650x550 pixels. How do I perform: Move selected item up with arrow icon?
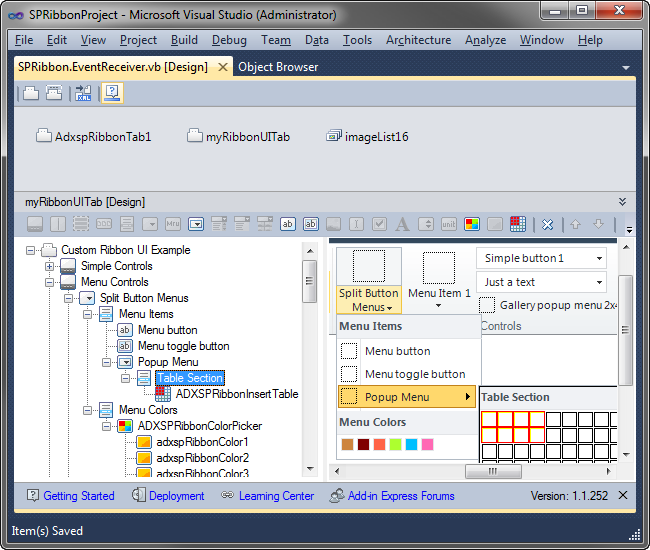point(575,224)
